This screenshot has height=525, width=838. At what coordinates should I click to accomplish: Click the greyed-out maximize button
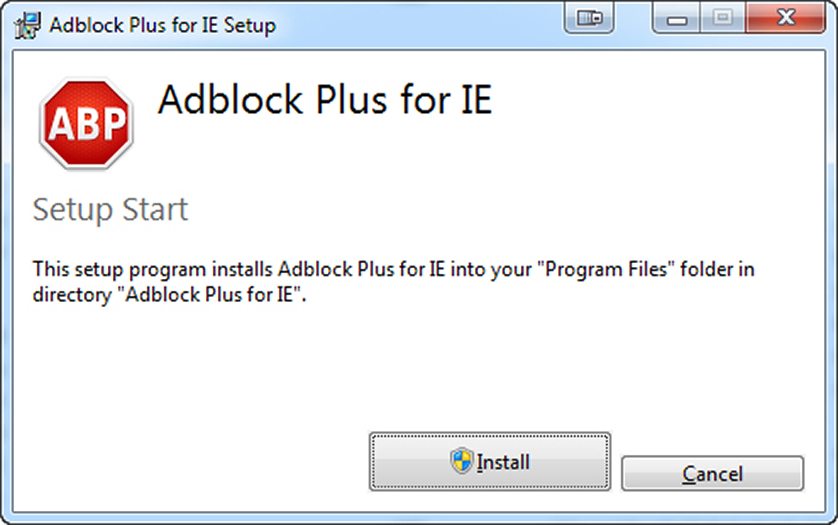pos(722,20)
